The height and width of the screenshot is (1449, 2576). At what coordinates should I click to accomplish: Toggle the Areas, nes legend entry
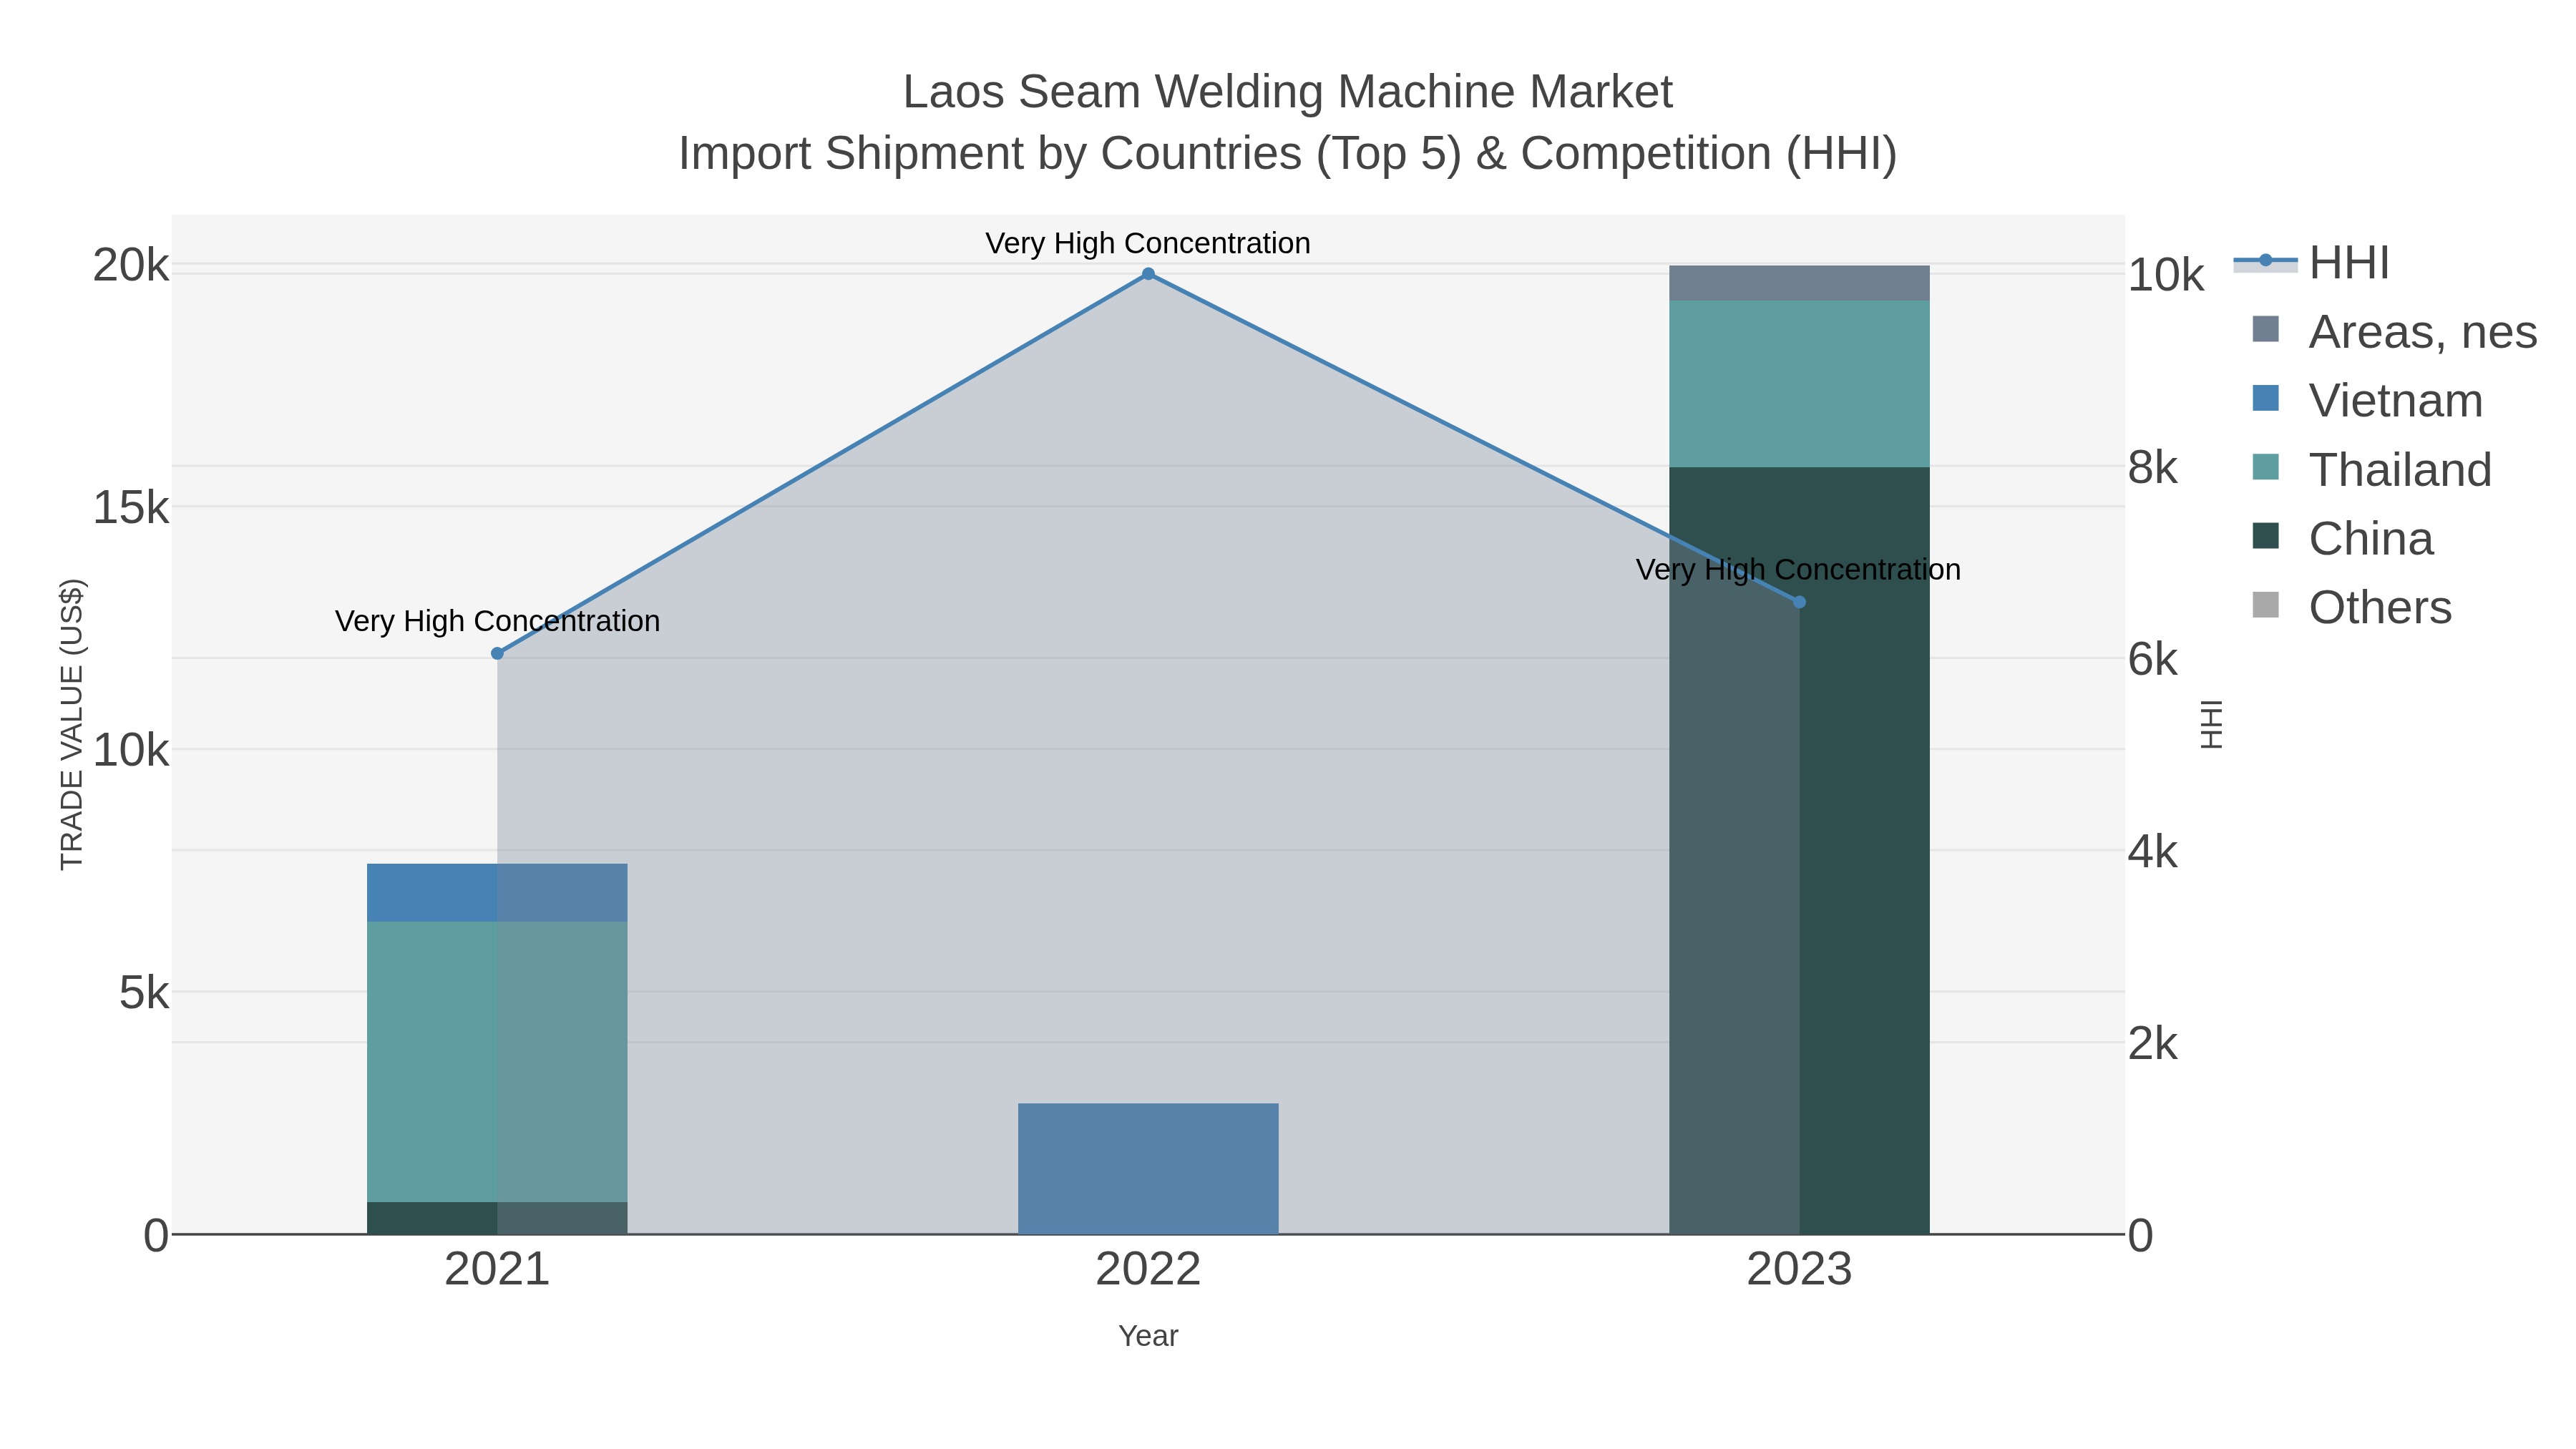2394,331
